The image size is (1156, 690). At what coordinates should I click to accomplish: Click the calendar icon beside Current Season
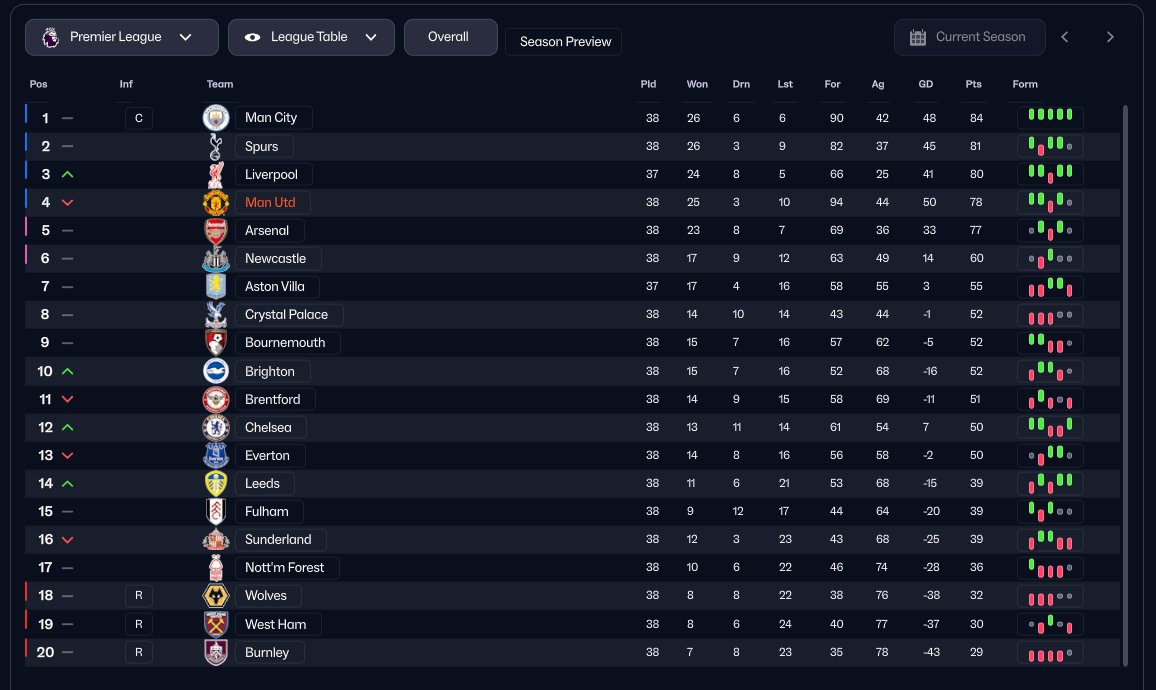(x=918, y=37)
